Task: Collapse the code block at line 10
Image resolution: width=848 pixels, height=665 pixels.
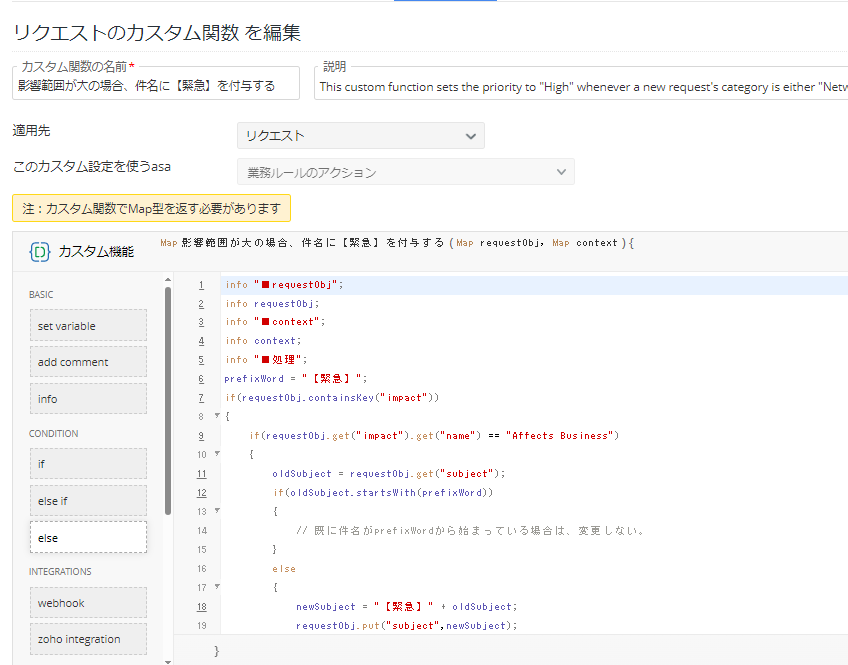Action: (x=217, y=454)
